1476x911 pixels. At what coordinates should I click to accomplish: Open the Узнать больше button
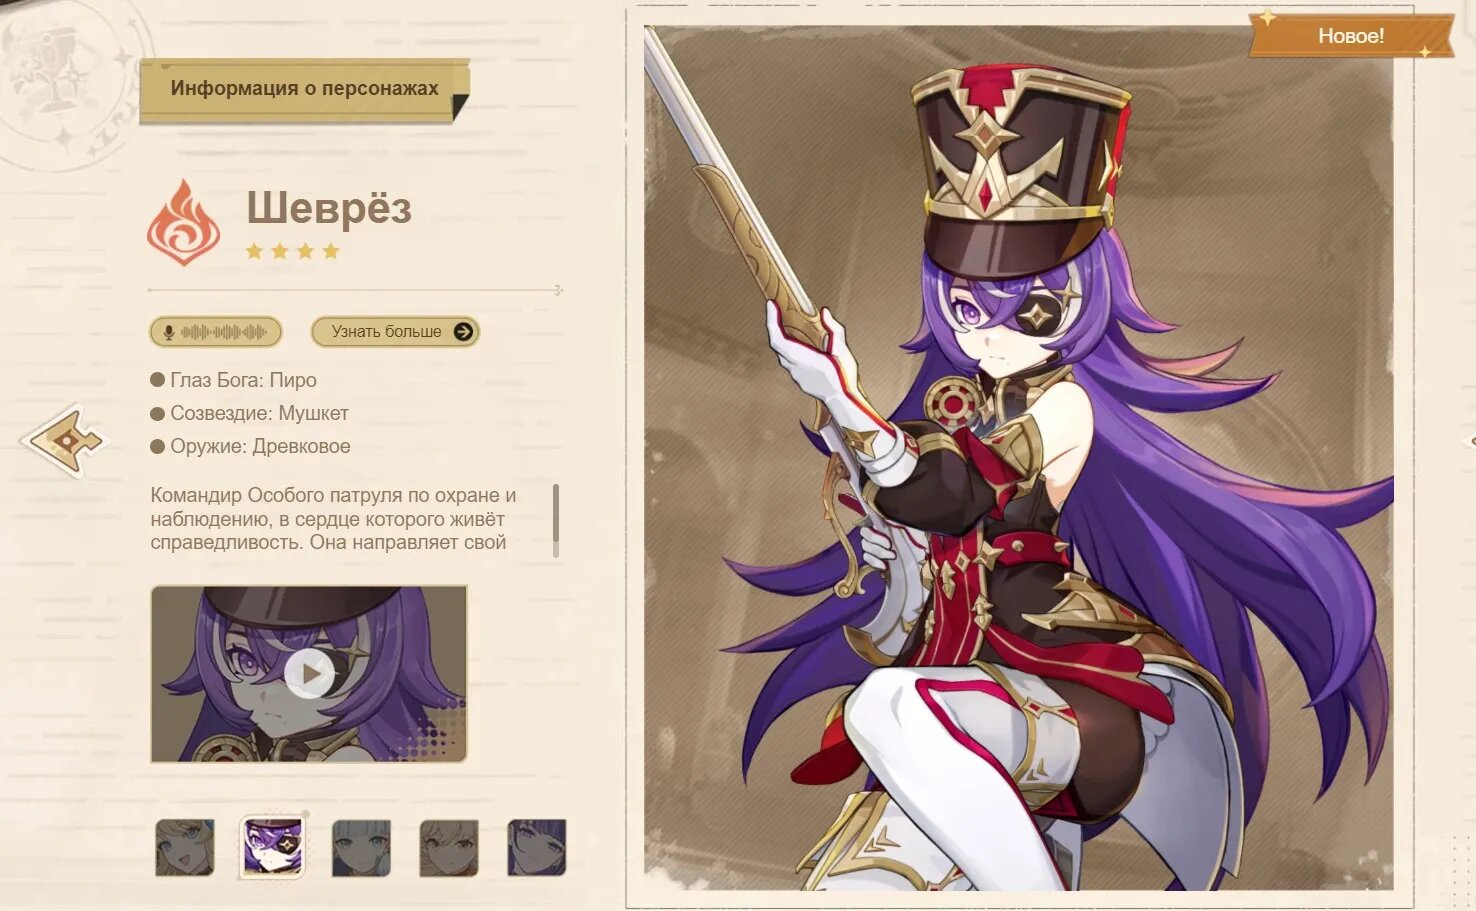[395, 332]
